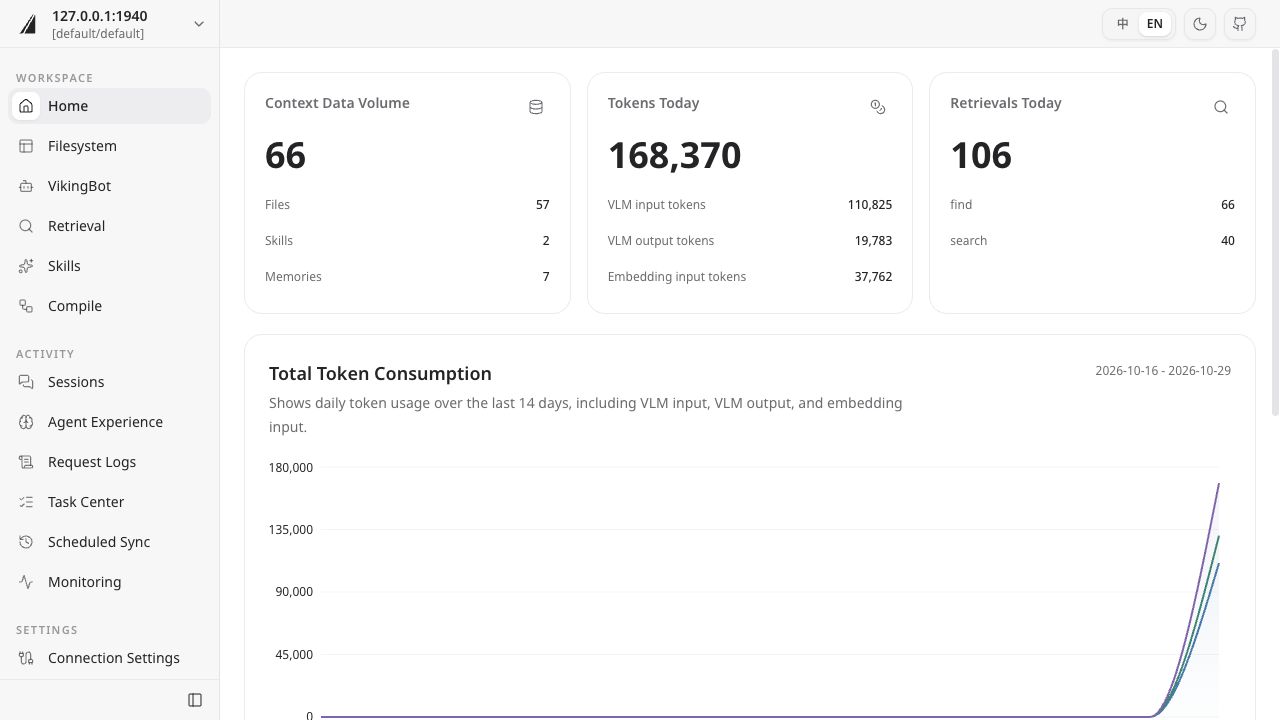1280x720 pixels.
Task: Click the Context Data Volume value 66
Action: (285, 155)
